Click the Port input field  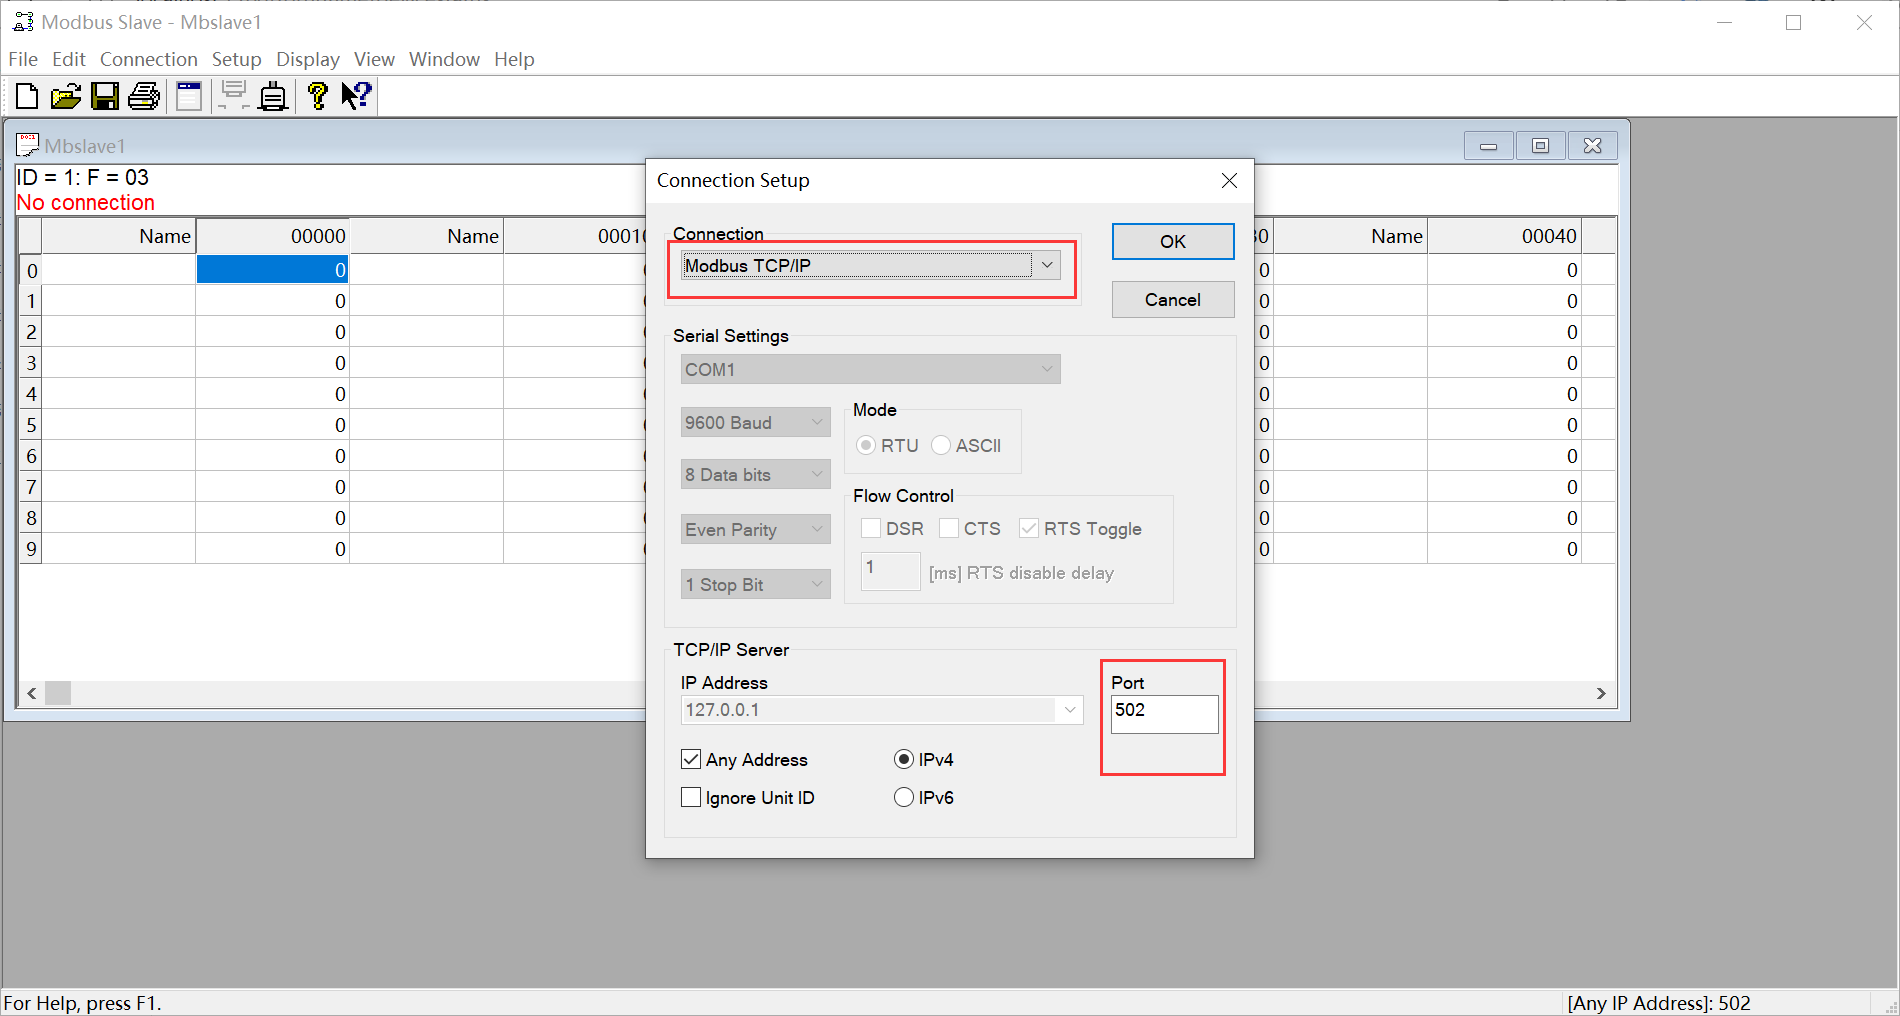click(x=1164, y=713)
